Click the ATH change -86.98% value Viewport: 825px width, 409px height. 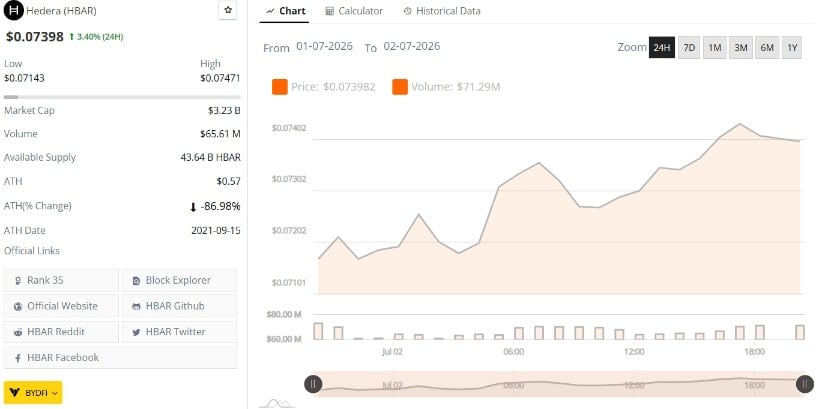tap(215, 206)
